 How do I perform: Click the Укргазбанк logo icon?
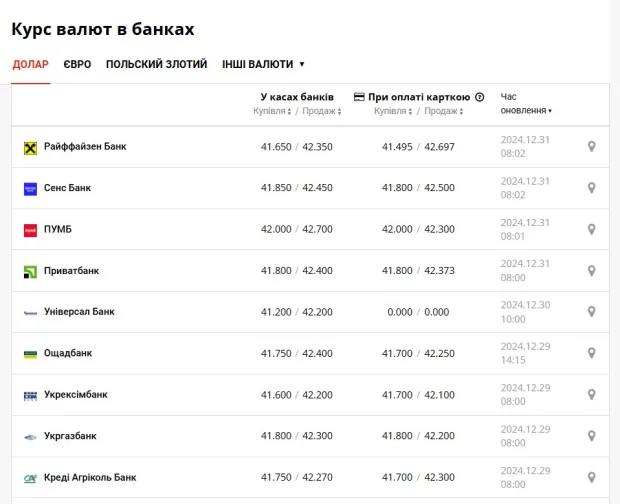[x=30, y=436]
